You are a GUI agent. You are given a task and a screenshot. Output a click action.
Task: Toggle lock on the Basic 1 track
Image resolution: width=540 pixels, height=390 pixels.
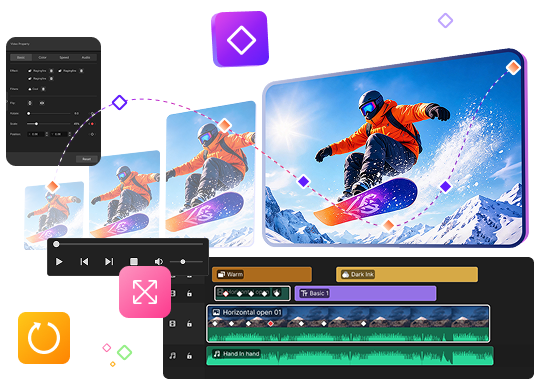(x=189, y=294)
